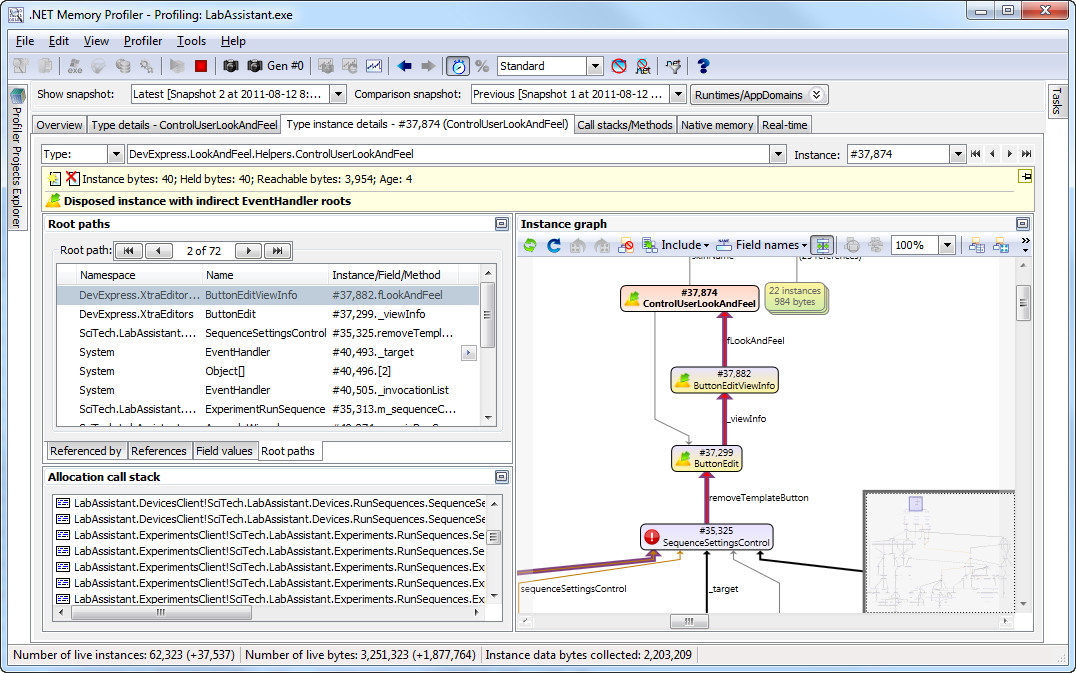Select the #35,325 SequenceSettingsControl graph node
Image resolution: width=1076 pixels, height=673 pixels.
click(x=707, y=536)
